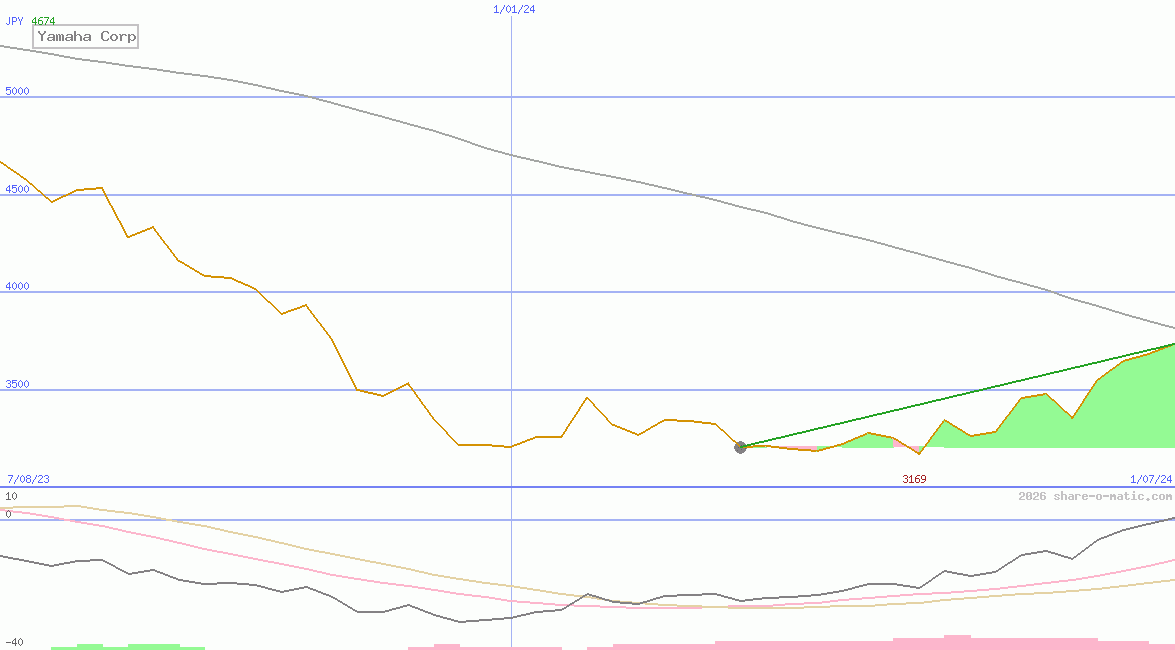Click the 4500 price axis label
The height and width of the screenshot is (650, 1175).
[x=17, y=190]
